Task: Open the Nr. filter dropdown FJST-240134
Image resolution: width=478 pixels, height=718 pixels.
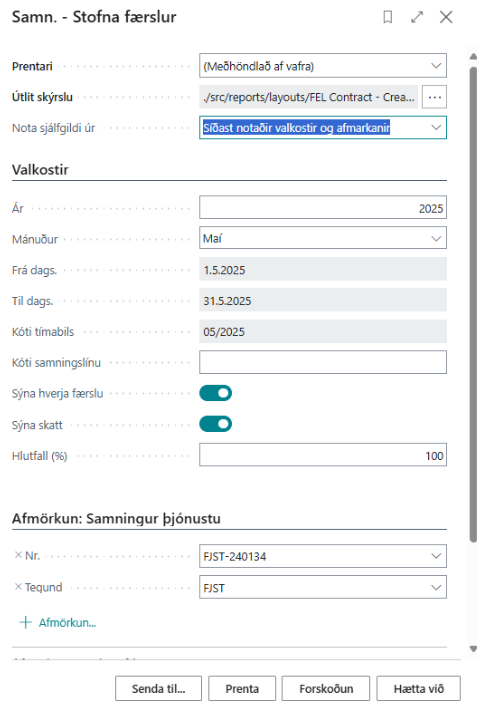Action: 323,556
